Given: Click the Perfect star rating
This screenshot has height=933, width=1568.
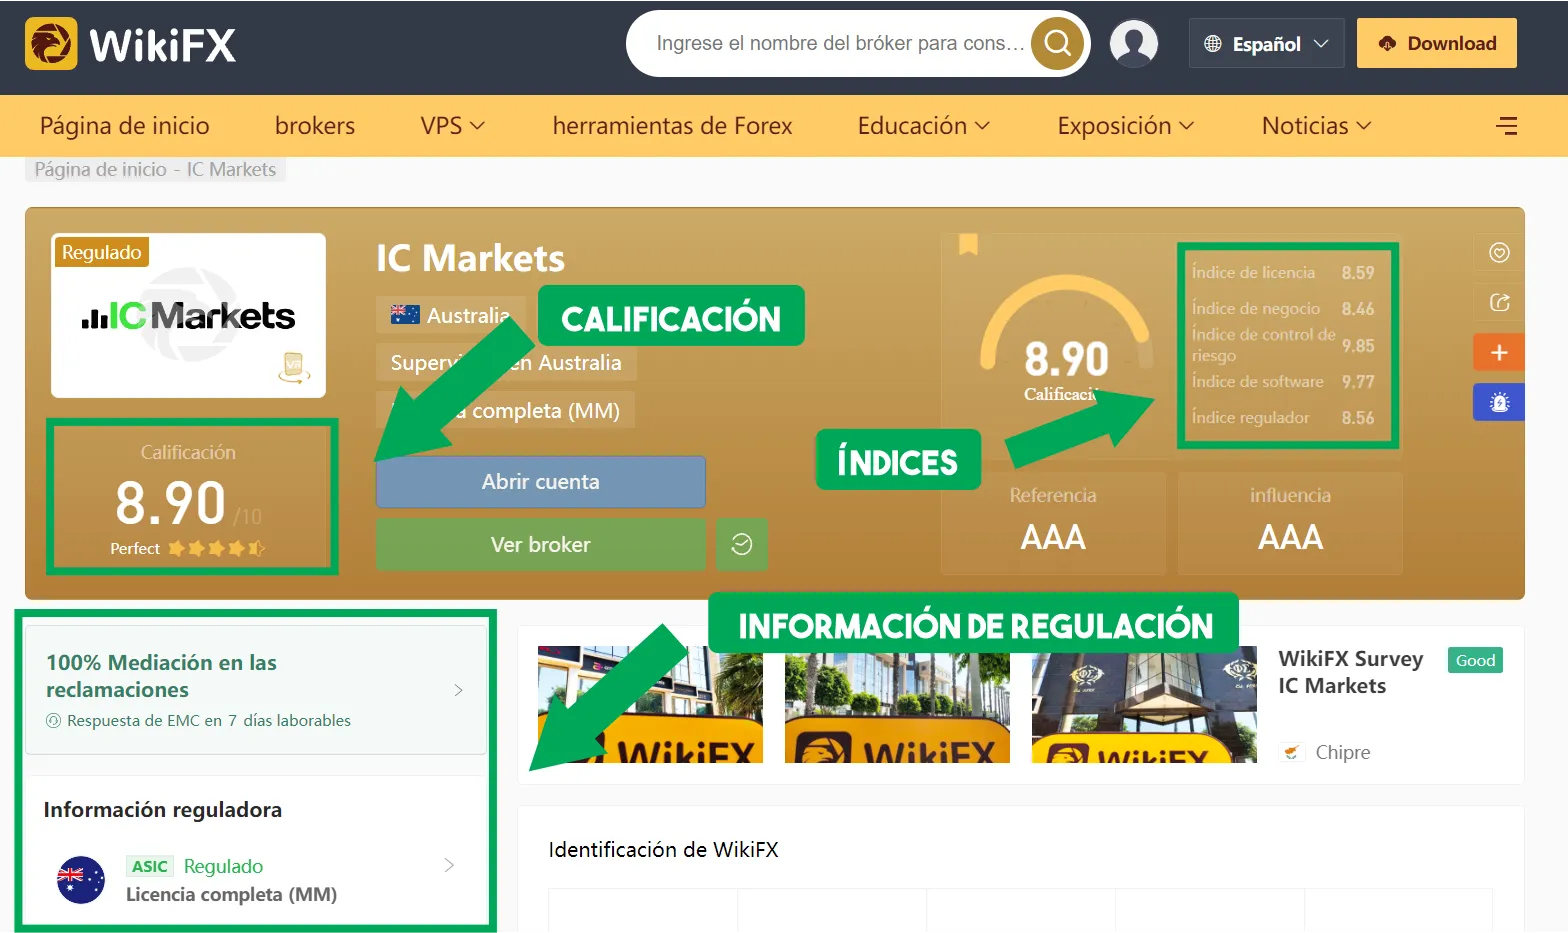Looking at the screenshot, I should [188, 548].
